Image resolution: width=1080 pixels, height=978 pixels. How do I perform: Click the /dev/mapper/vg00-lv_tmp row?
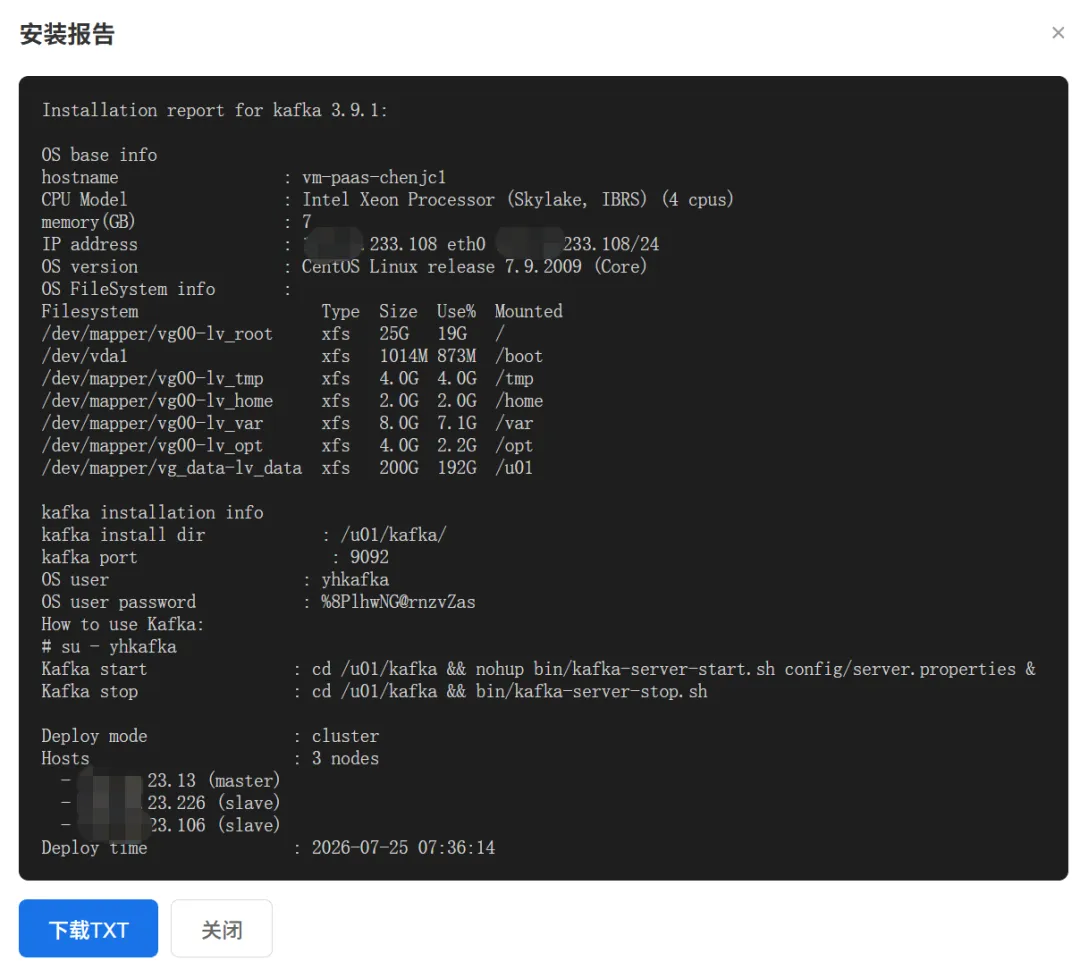(287, 378)
